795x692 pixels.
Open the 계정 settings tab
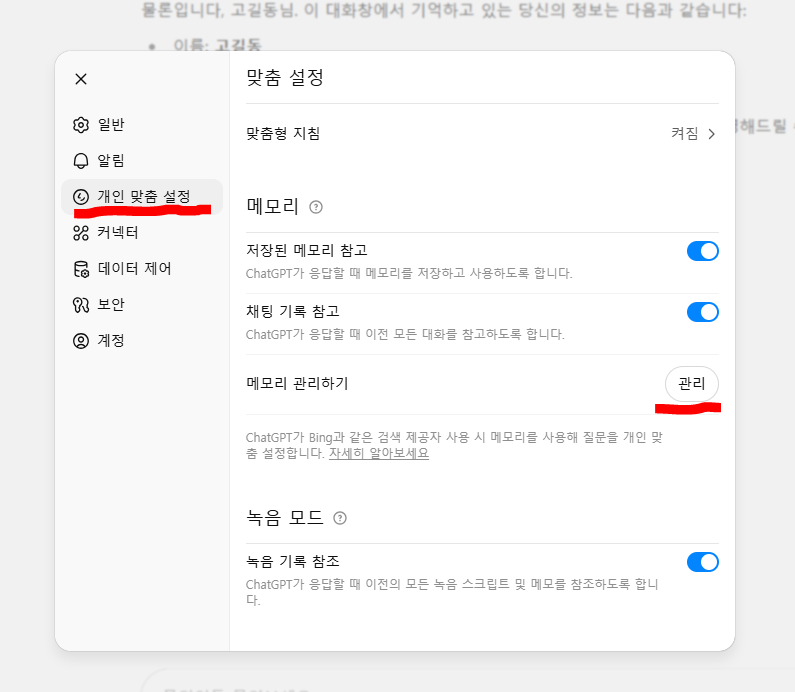142,341
